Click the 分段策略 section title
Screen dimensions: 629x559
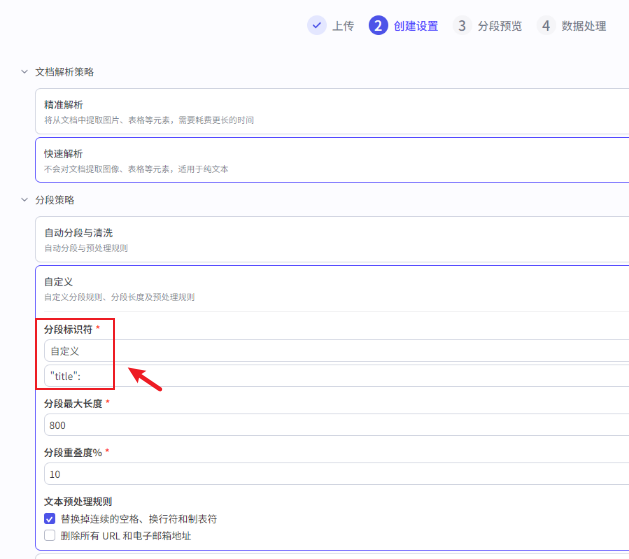pyautogui.click(x=55, y=200)
